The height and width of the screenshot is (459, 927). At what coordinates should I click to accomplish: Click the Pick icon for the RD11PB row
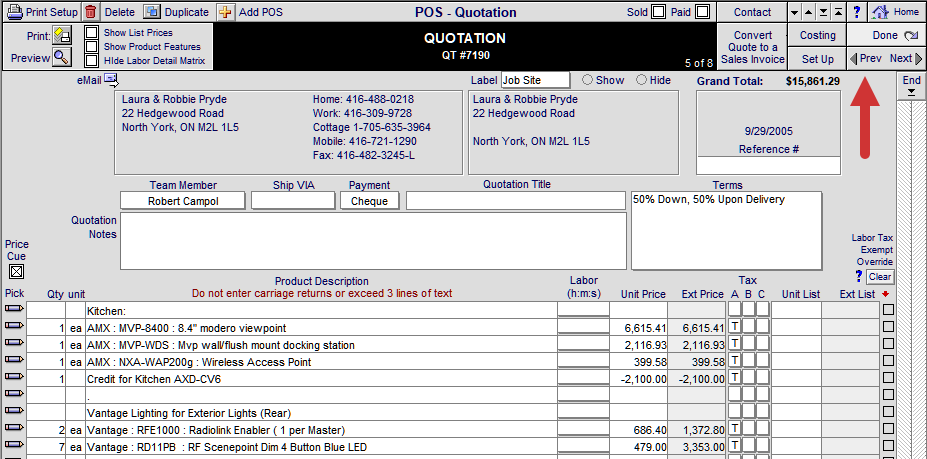coord(14,444)
